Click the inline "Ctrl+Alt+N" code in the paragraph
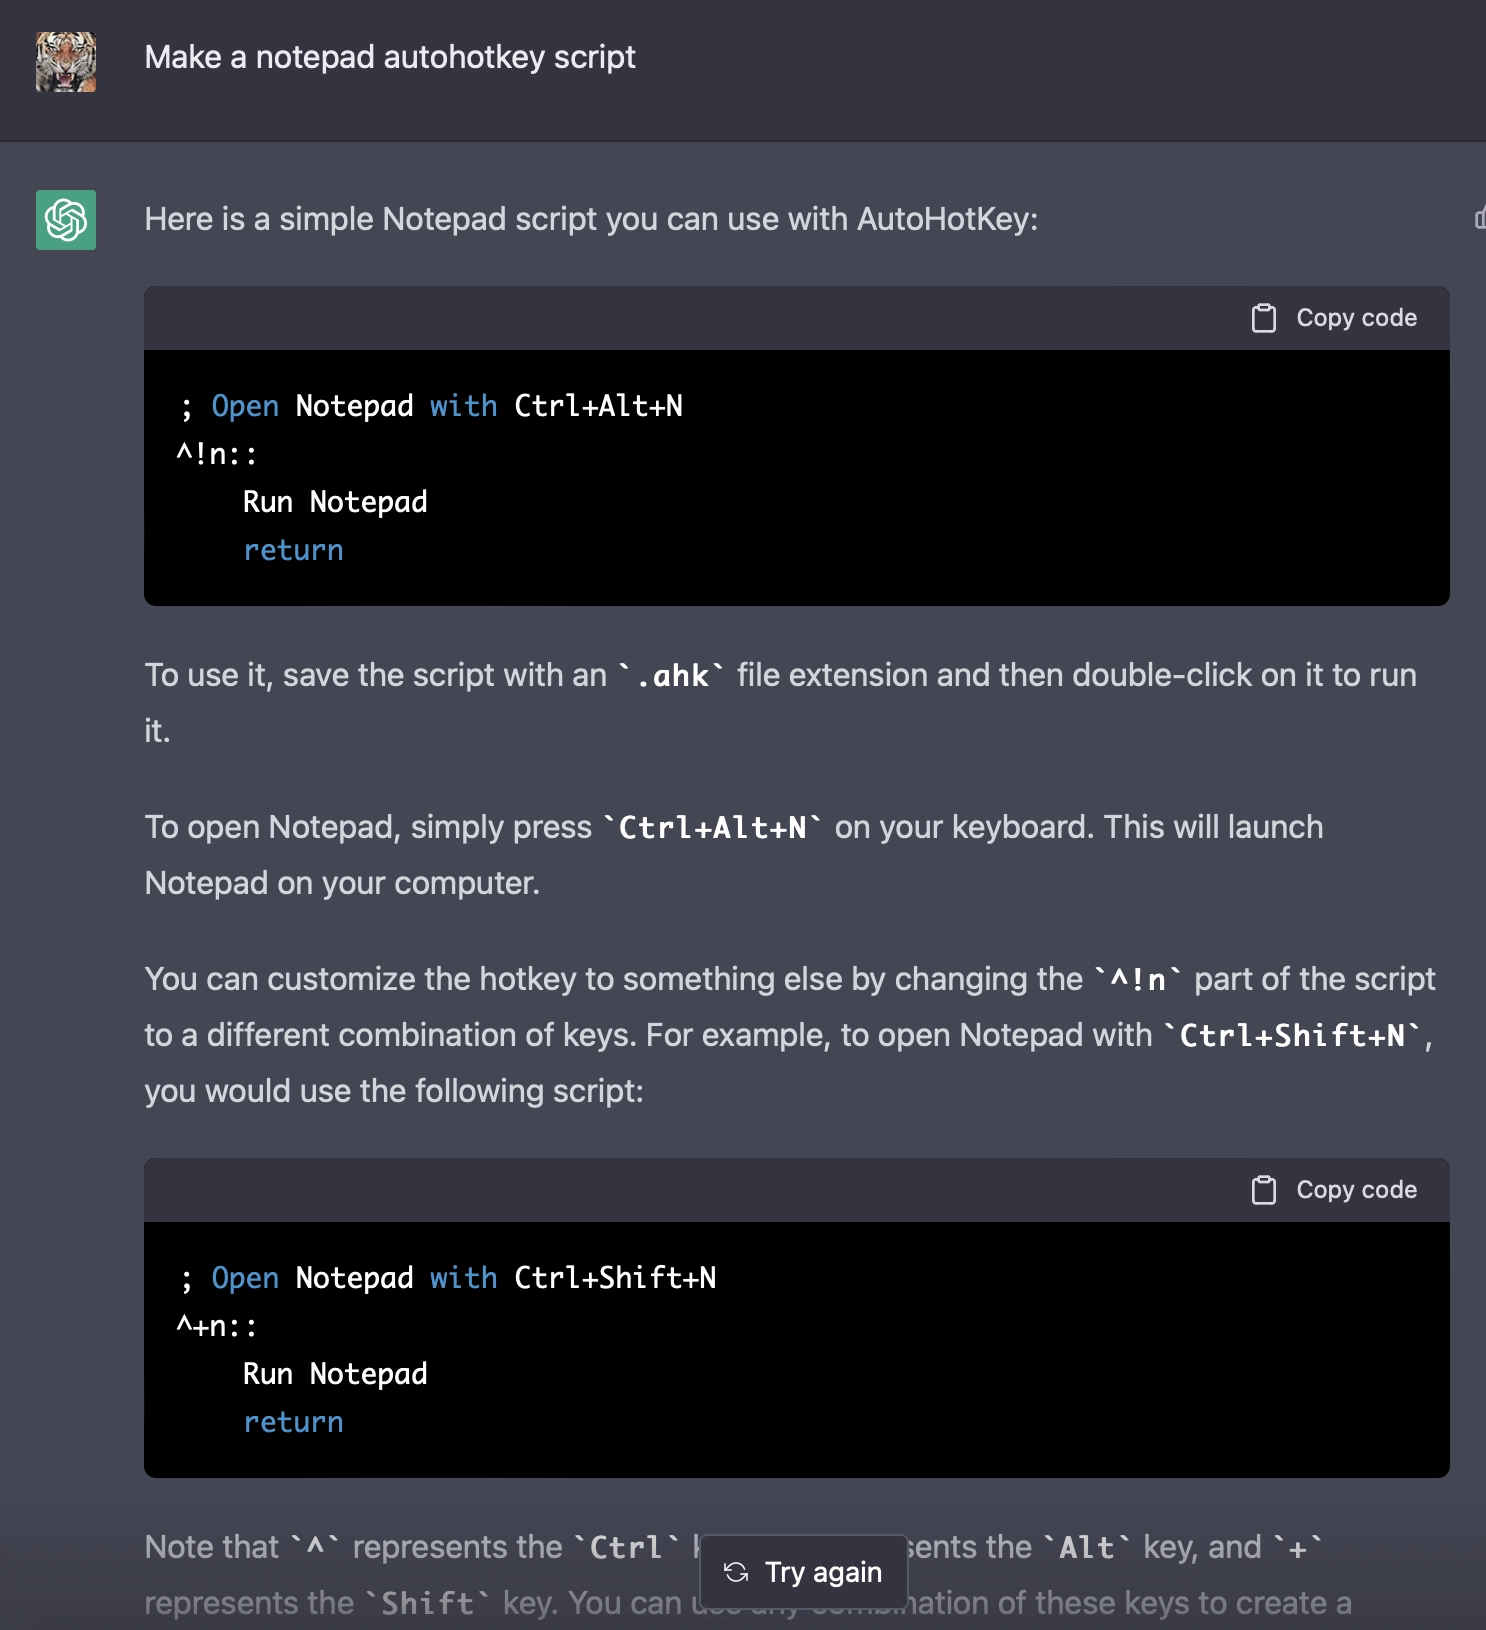This screenshot has width=1486, height=1630. (x=712, y=828)
